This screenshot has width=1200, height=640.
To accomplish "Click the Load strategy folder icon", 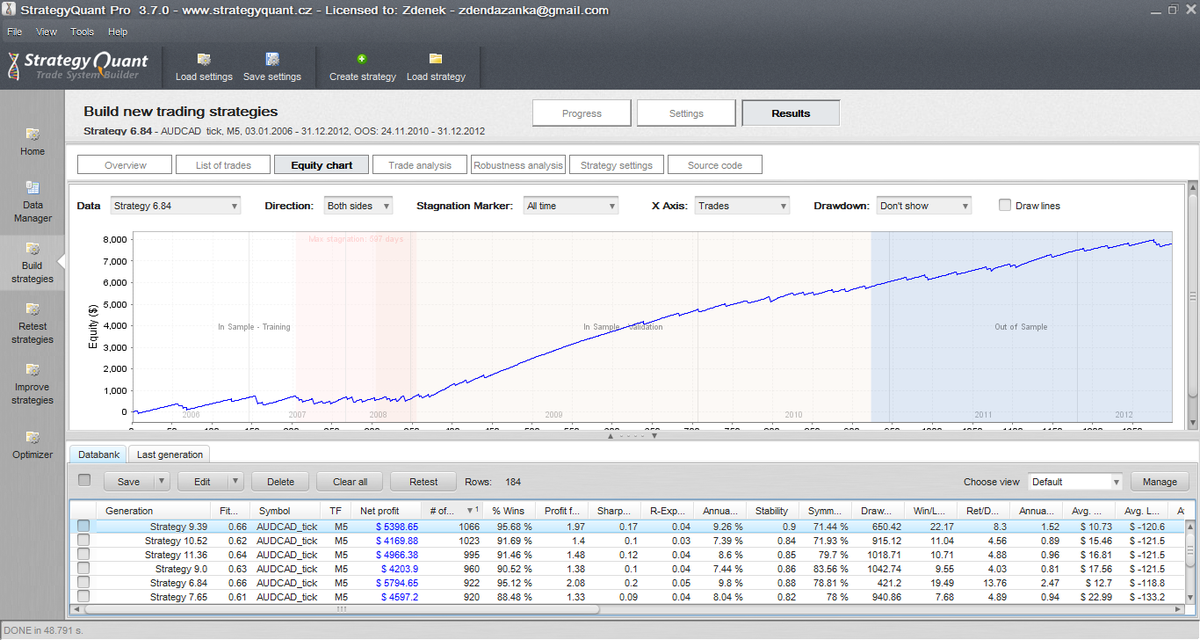I will (x=436, y=60).
